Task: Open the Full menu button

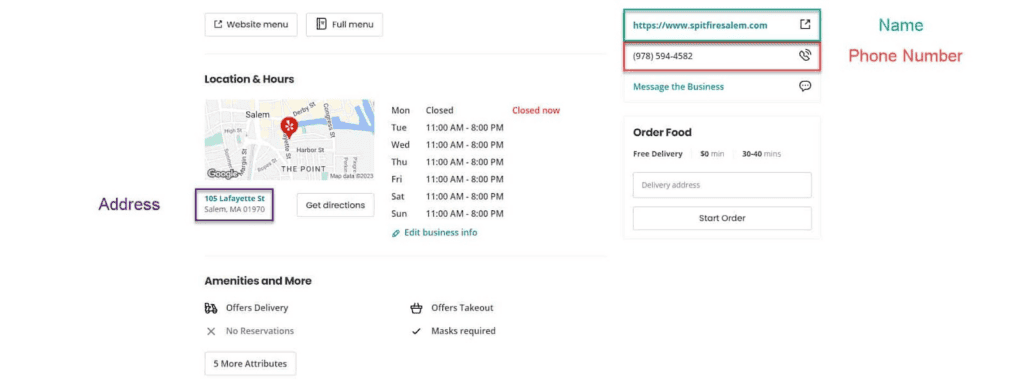Action: pyautogui.click(x=344, y=25)
